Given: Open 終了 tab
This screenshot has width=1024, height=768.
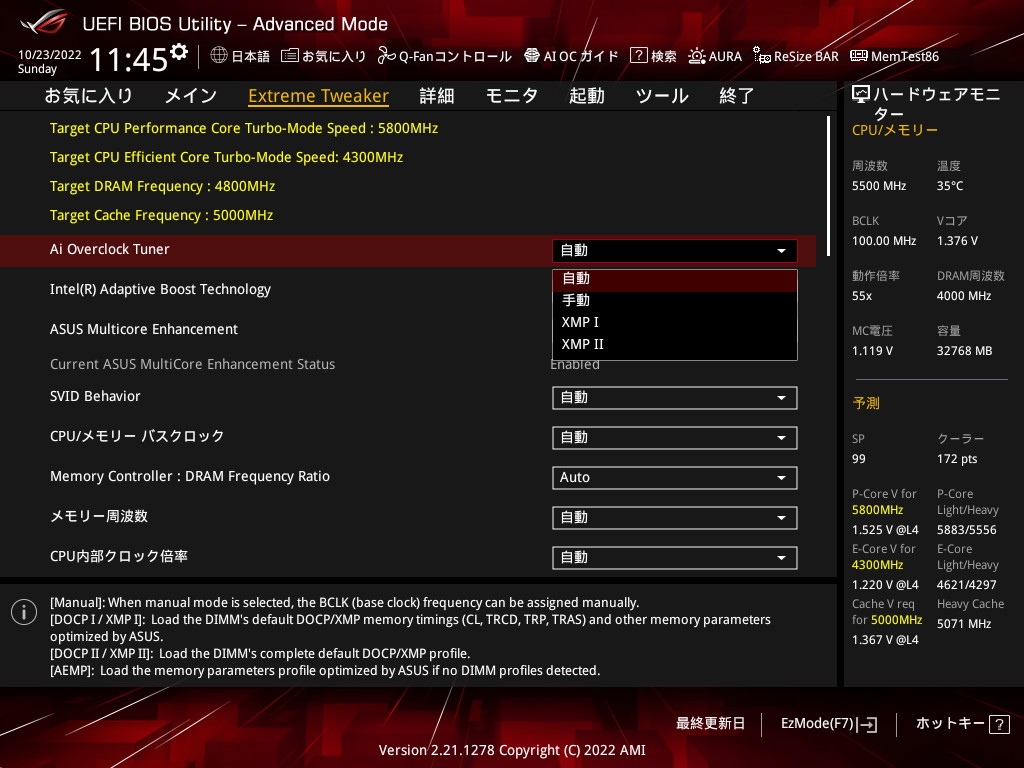Looking at the screenshot, I should 737,96.
